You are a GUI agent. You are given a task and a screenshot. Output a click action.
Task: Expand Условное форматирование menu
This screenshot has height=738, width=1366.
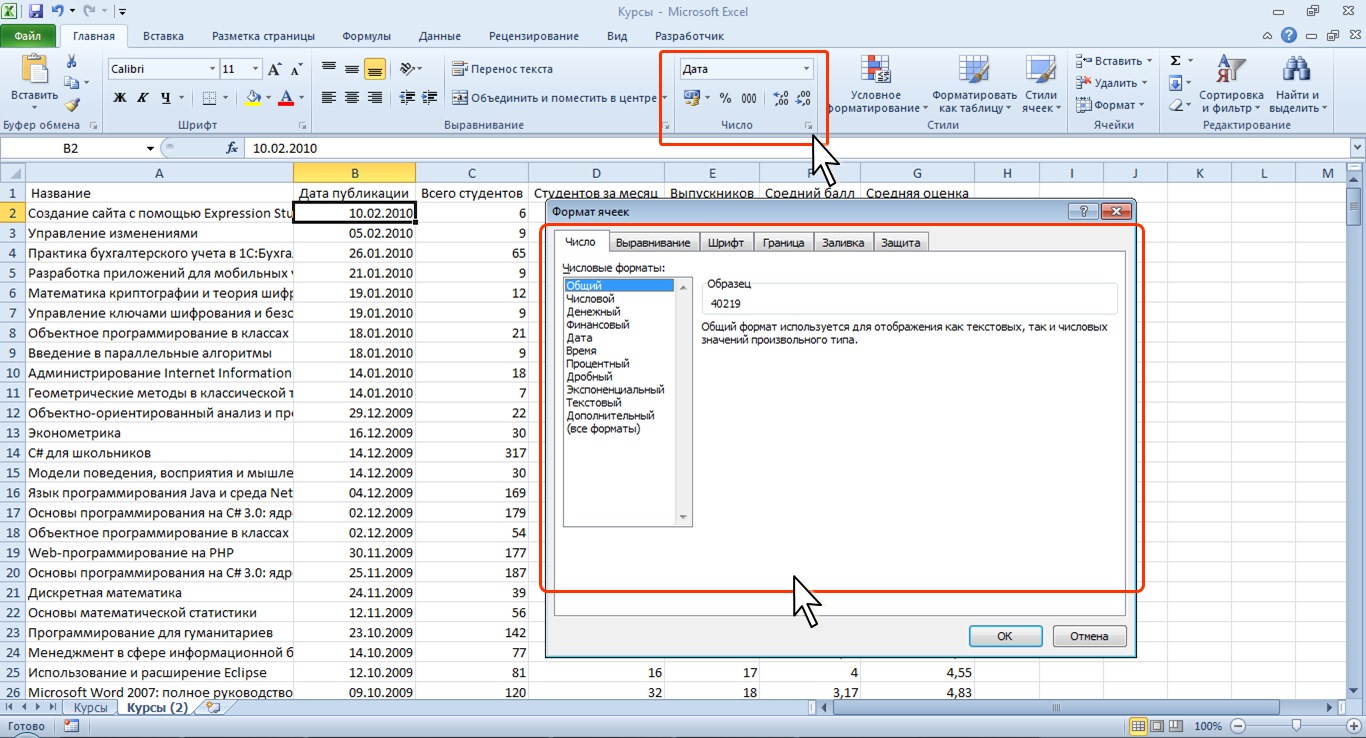coord(879,84)
